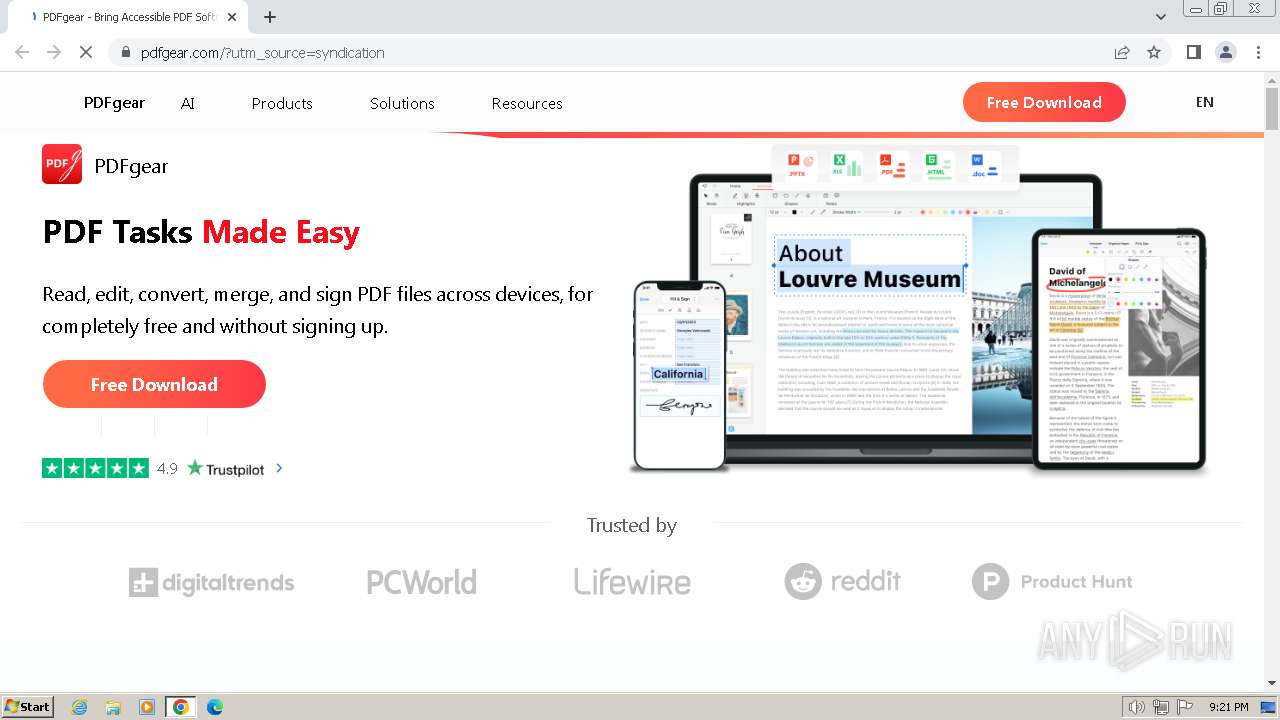
Task: Click the tablet David of Michelangelo image
Action: point(1119,350)
